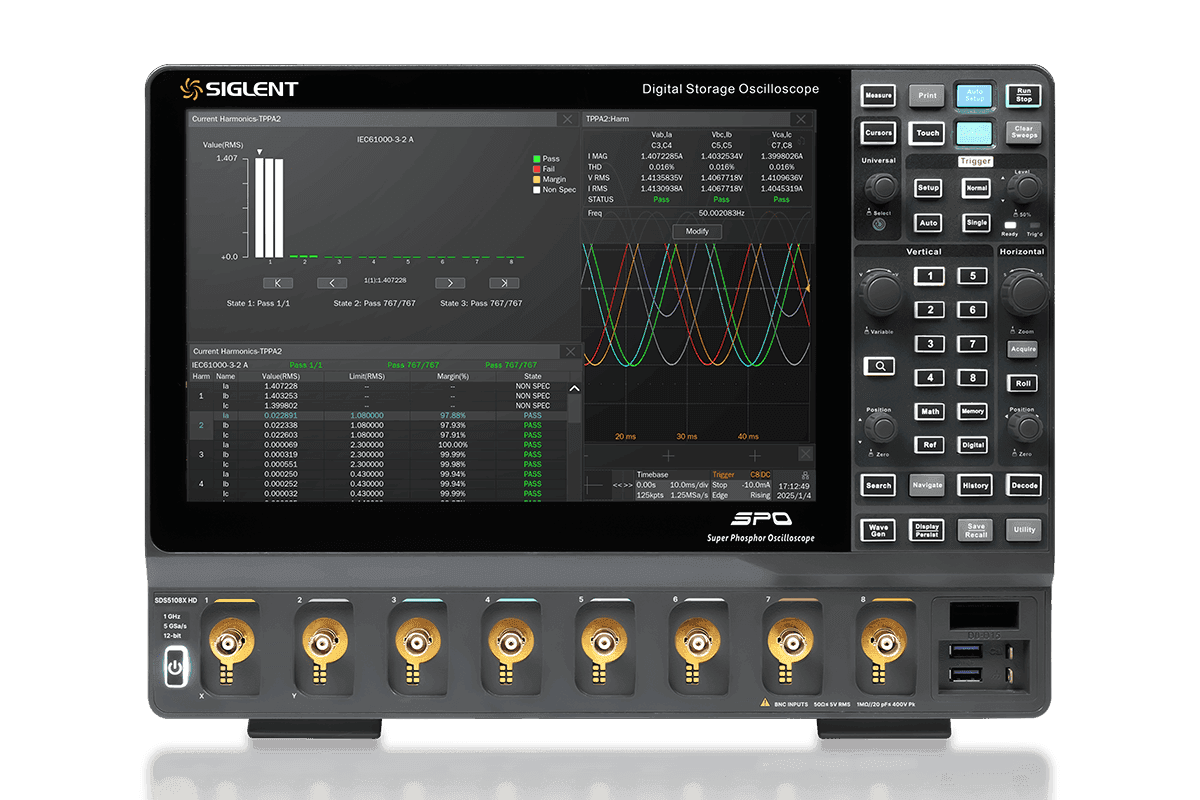The width and height of the screenshot is (1200, 800).
Task: Click the harmonics table scrollbar thumb
Action: tap(574, 407)
